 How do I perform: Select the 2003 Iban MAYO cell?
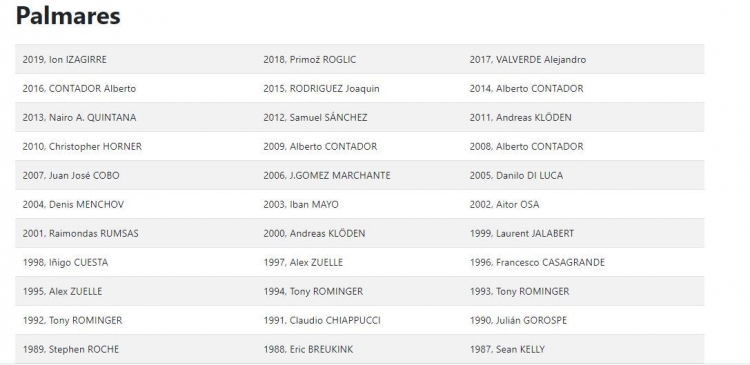pos(301,204)
